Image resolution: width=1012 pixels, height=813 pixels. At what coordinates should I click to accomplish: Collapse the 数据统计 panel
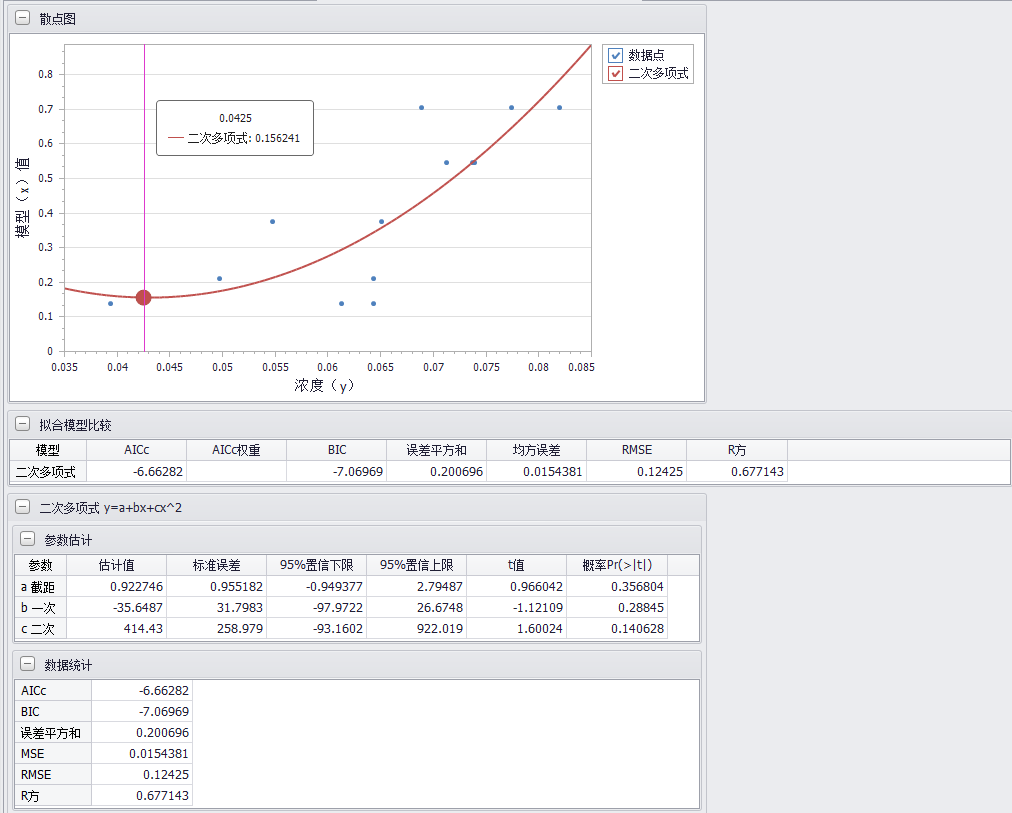tap(28, 665)
